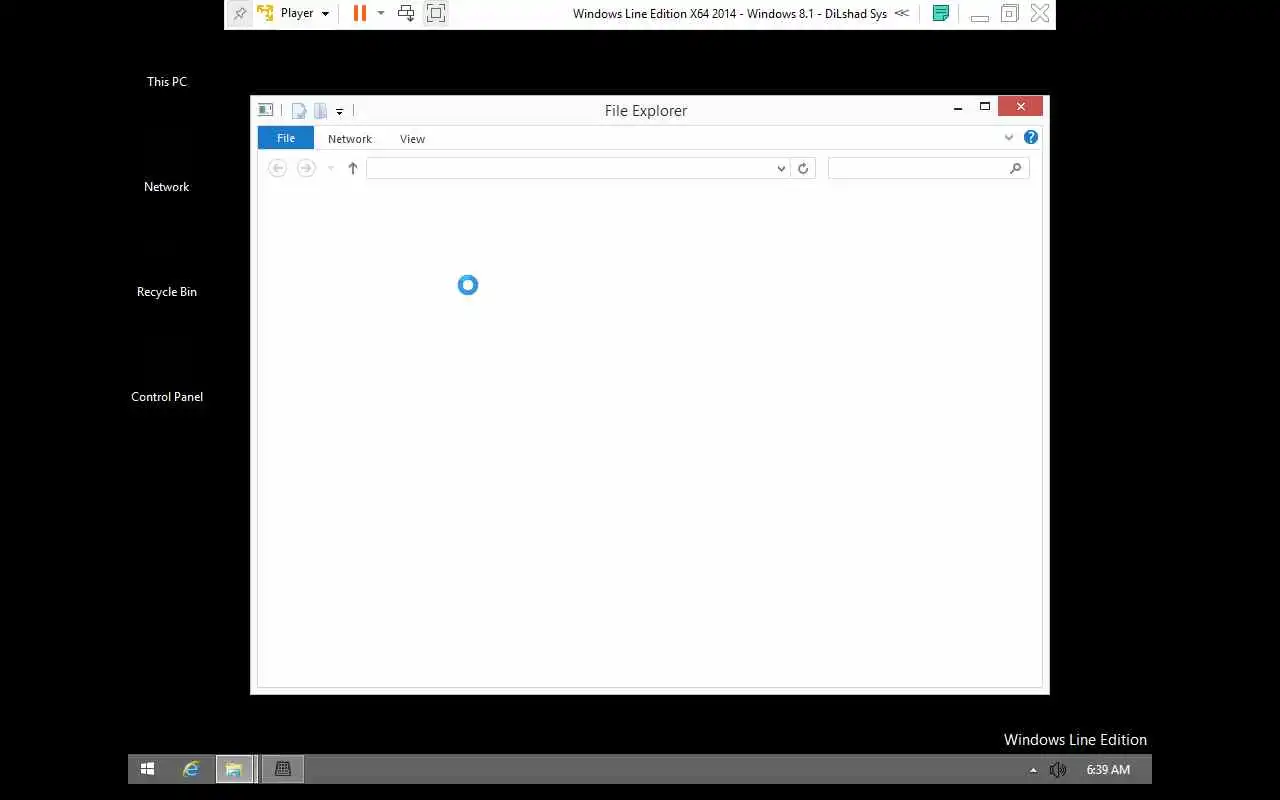The width and height of the screenshot is (1280, 800).
Task: Click Send Ctrl+Alt+Del icon in Player toolbar
Action: [406, 13]
